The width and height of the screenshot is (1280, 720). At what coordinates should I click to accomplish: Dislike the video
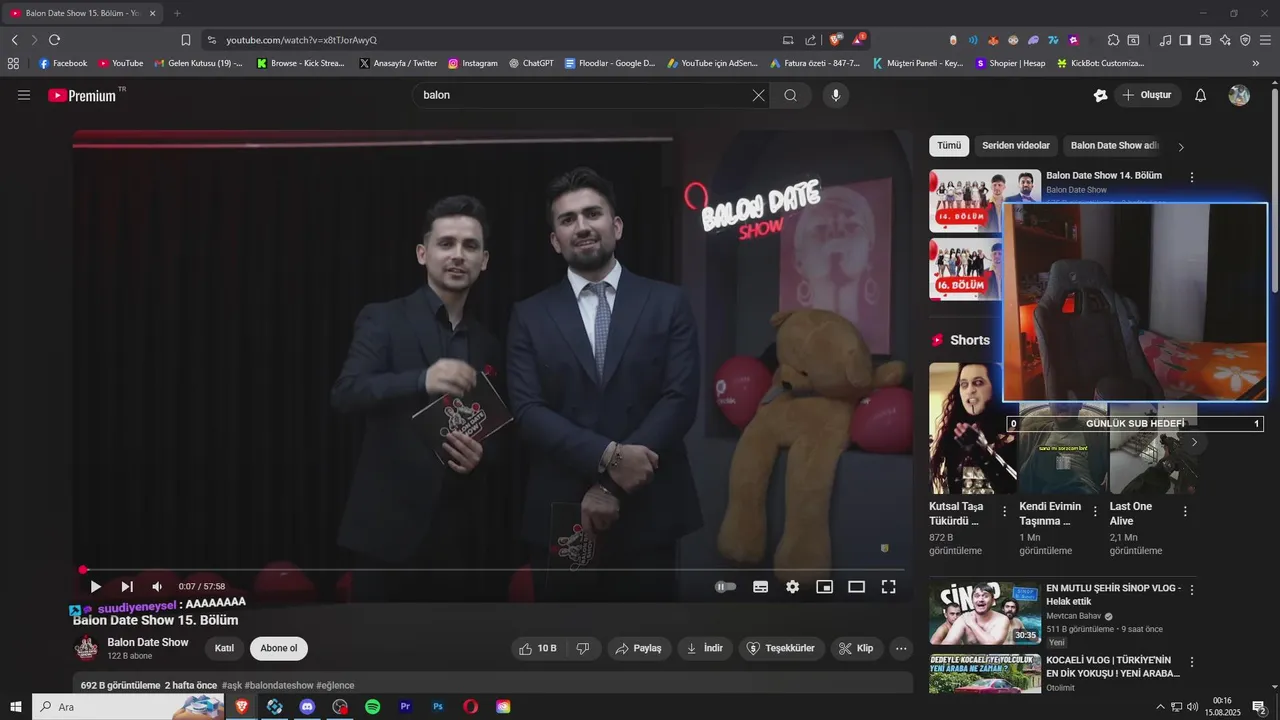pos(583,648)
